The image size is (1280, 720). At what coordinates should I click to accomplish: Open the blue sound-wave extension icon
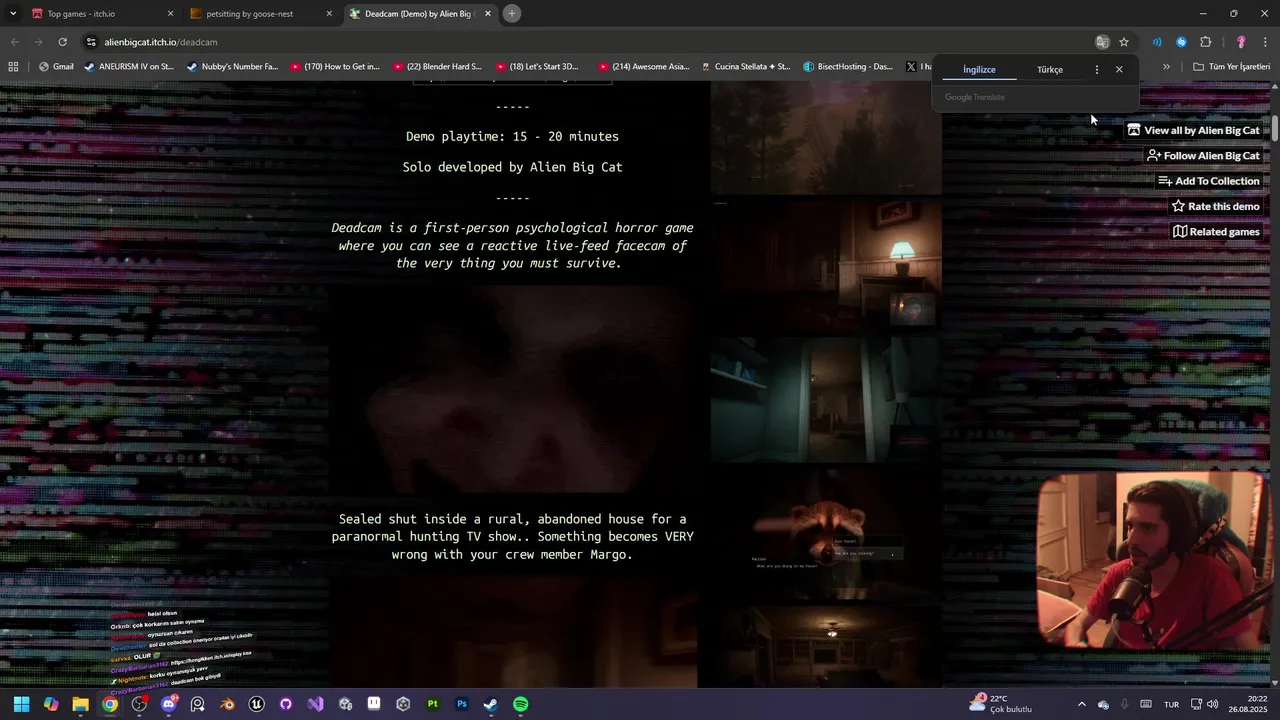pos(1157,42)
